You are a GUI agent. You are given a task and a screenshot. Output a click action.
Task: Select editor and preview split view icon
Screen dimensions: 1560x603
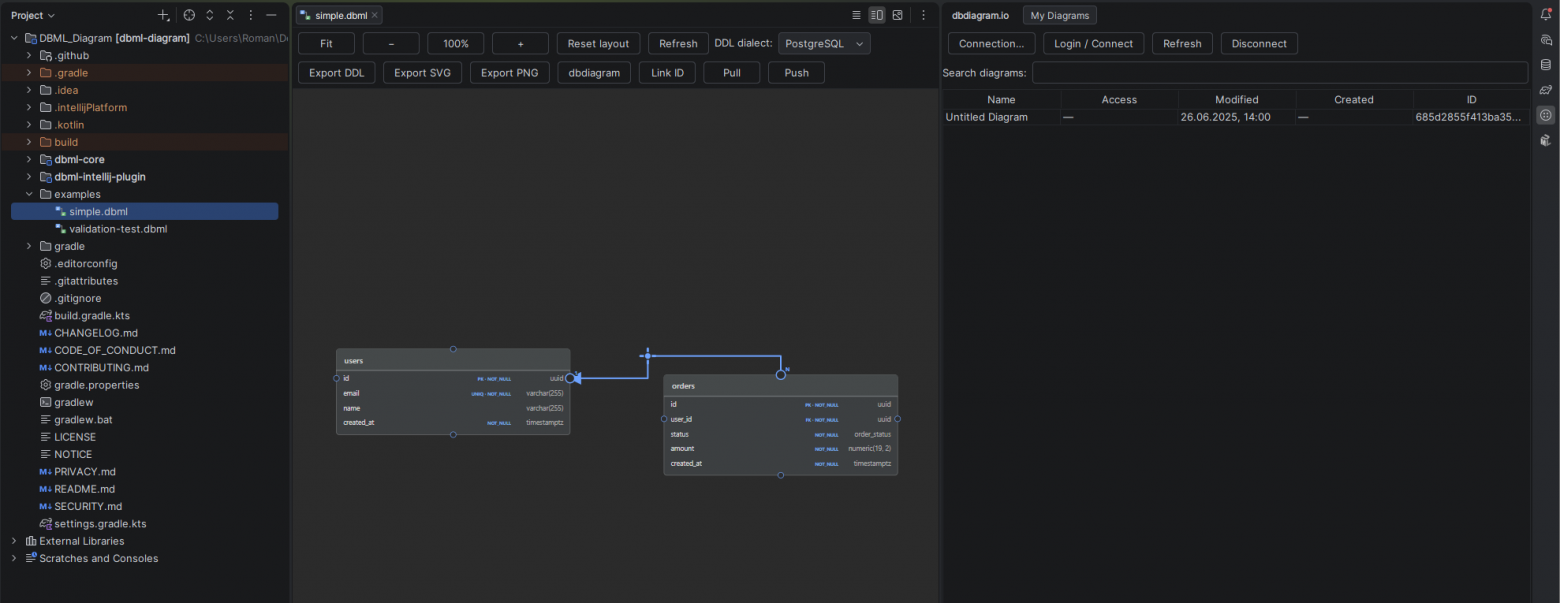coord(877,15)
